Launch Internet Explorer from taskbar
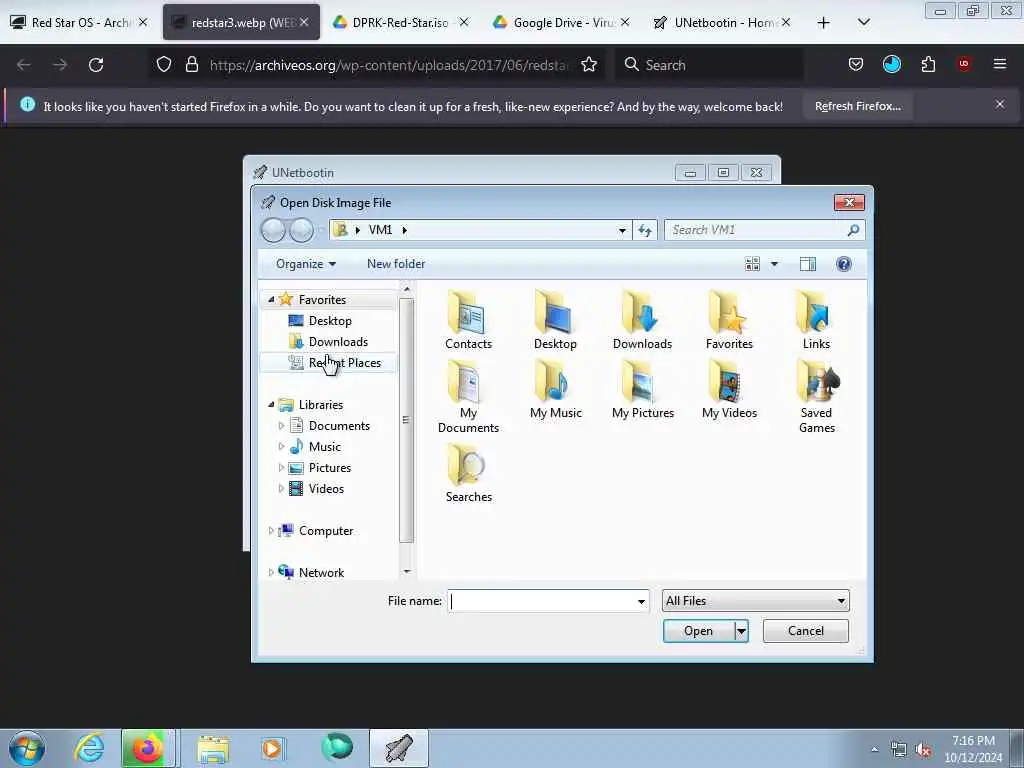The image size is (1024, 768). [x=89, y=748]
